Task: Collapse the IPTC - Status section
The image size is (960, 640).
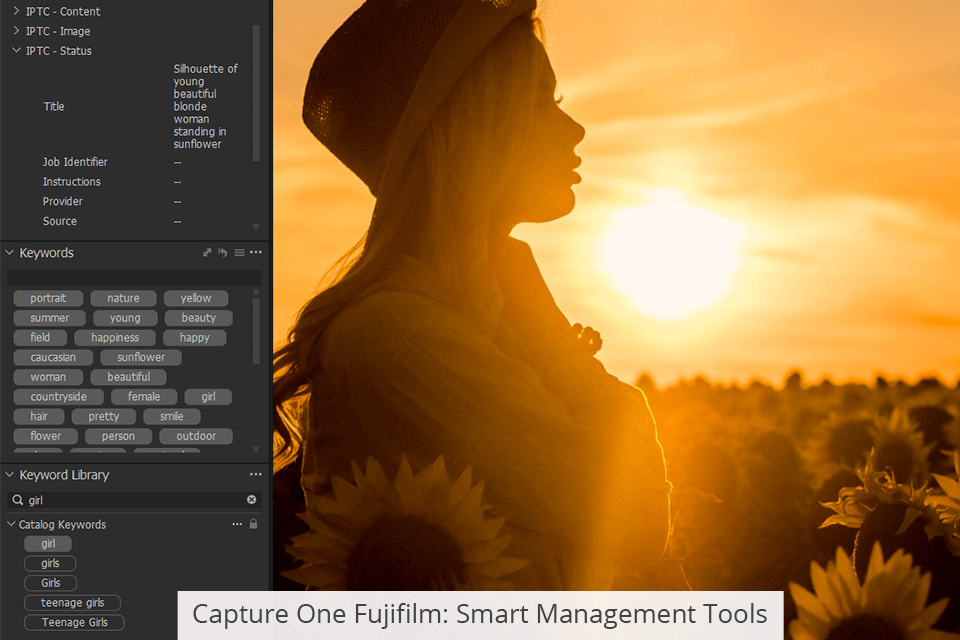Action: (x=17, y=50)
